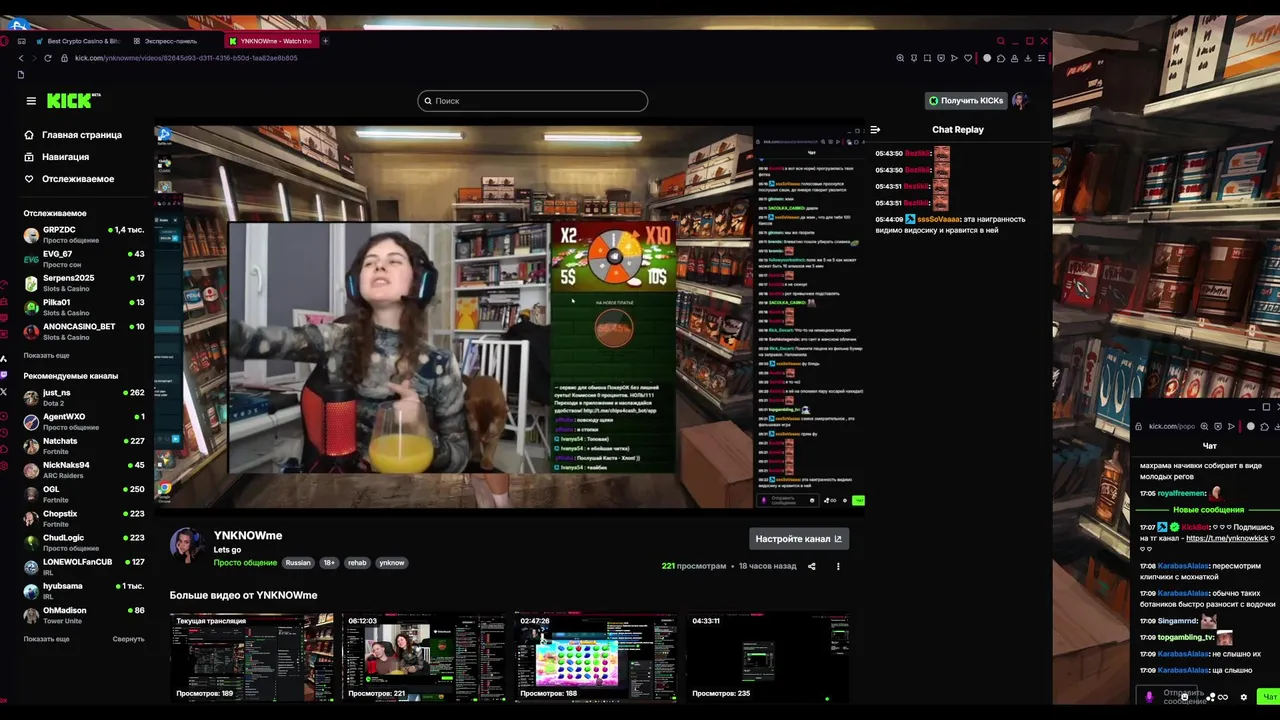Click the Просто общение category link
Viewport: 1280px width, 720px height.
(x=245, y=563)
